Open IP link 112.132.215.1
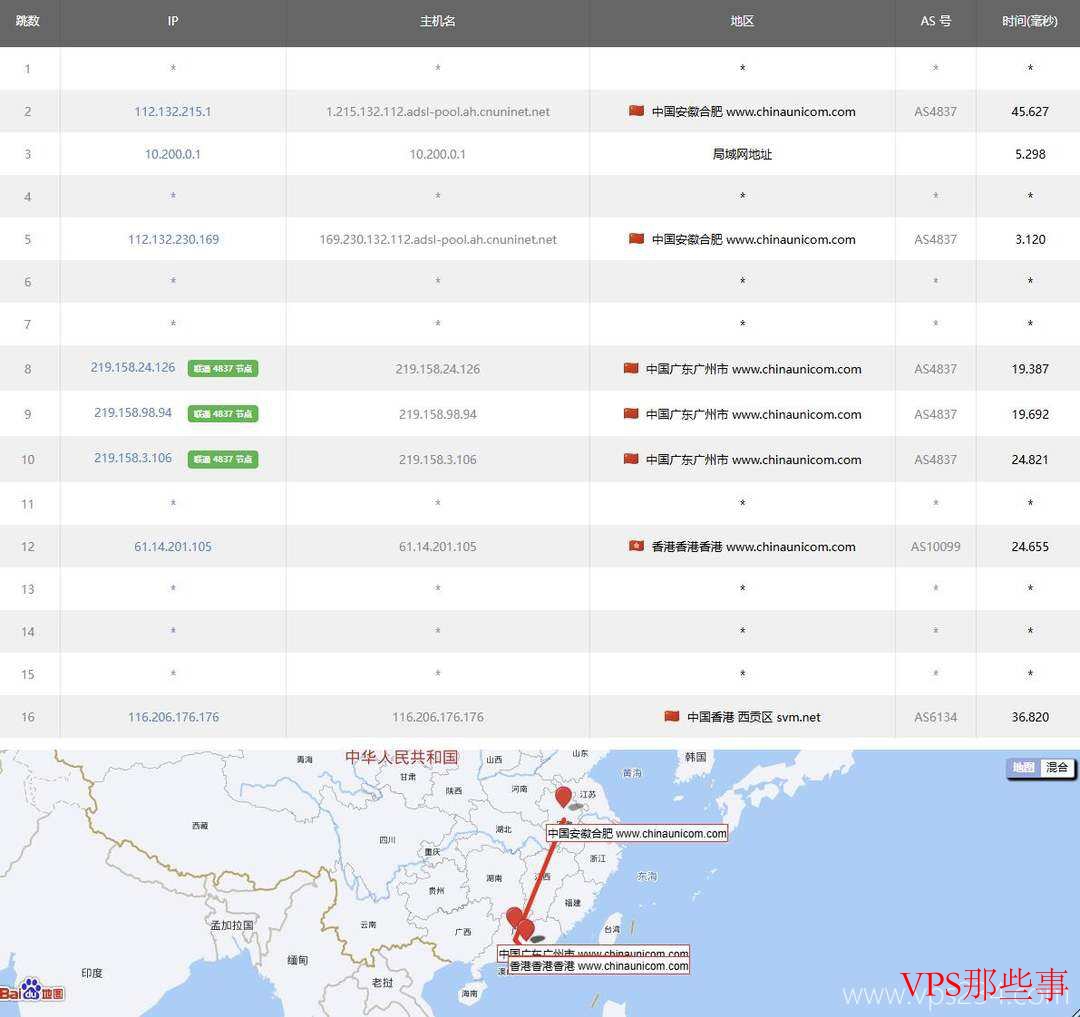This screenshot has width=1080, height=1017. 173,112
